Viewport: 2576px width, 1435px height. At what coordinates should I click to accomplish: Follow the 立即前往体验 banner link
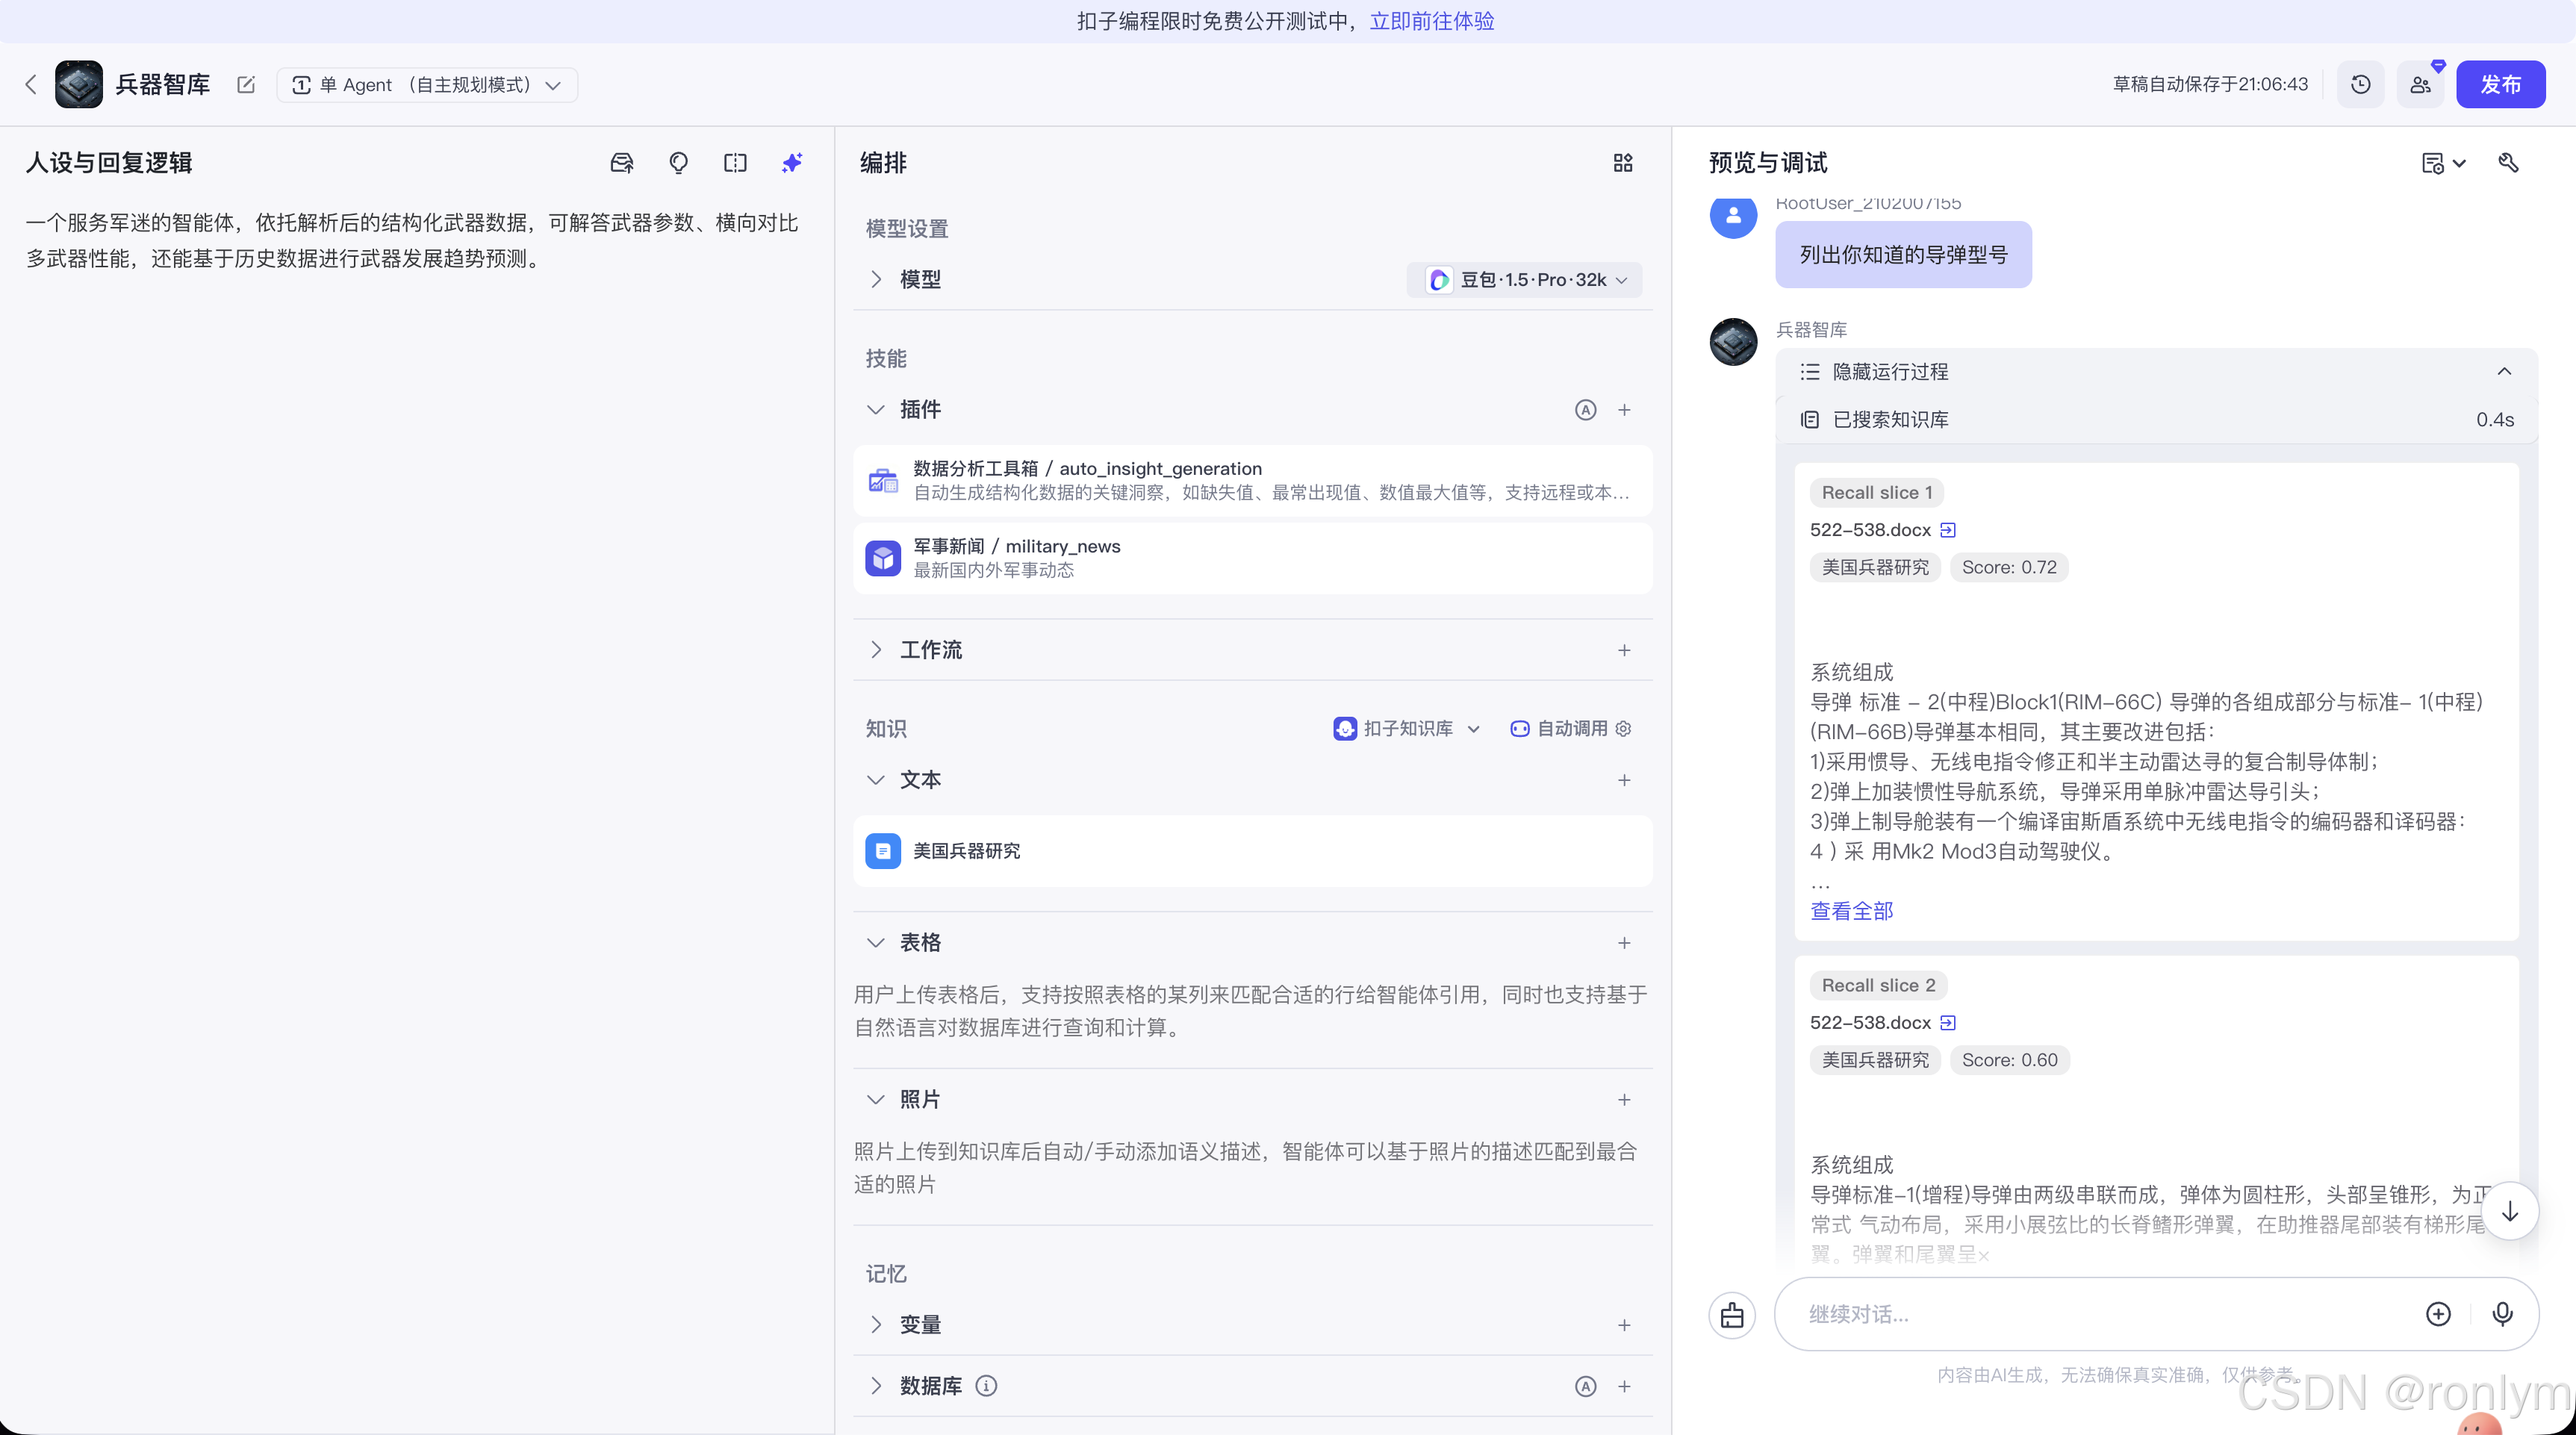(x=1432, y=21)
